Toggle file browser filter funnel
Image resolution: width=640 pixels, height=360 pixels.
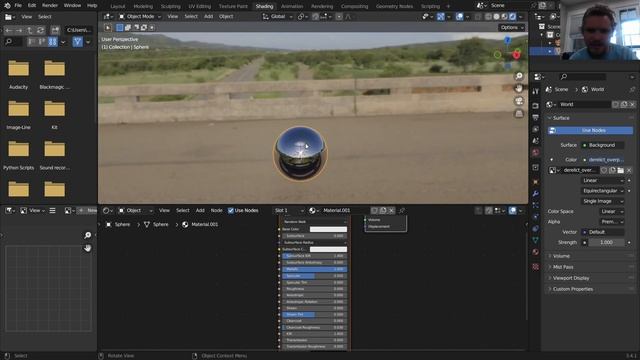point(77,42)
